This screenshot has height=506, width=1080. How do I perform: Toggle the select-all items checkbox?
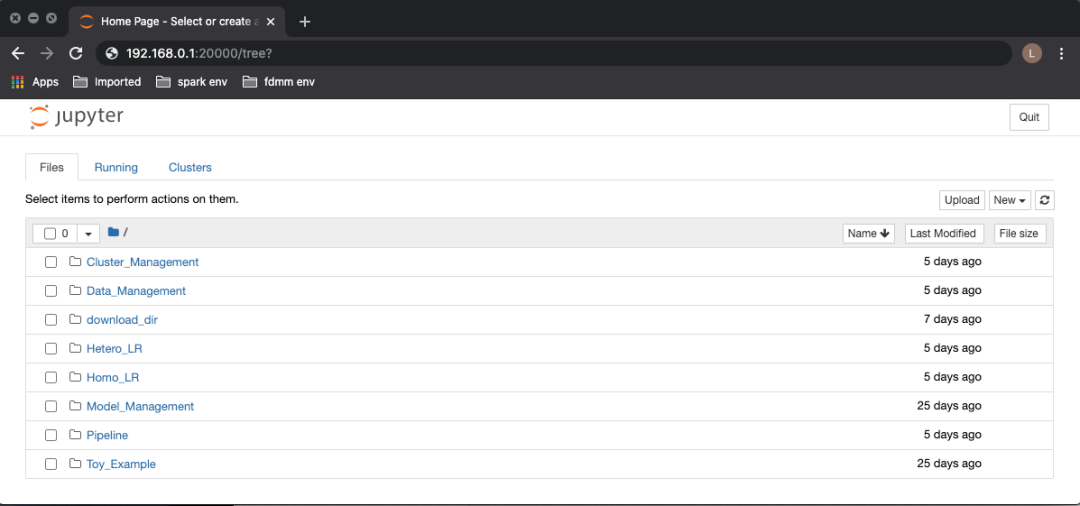click(x=50, y=234)
